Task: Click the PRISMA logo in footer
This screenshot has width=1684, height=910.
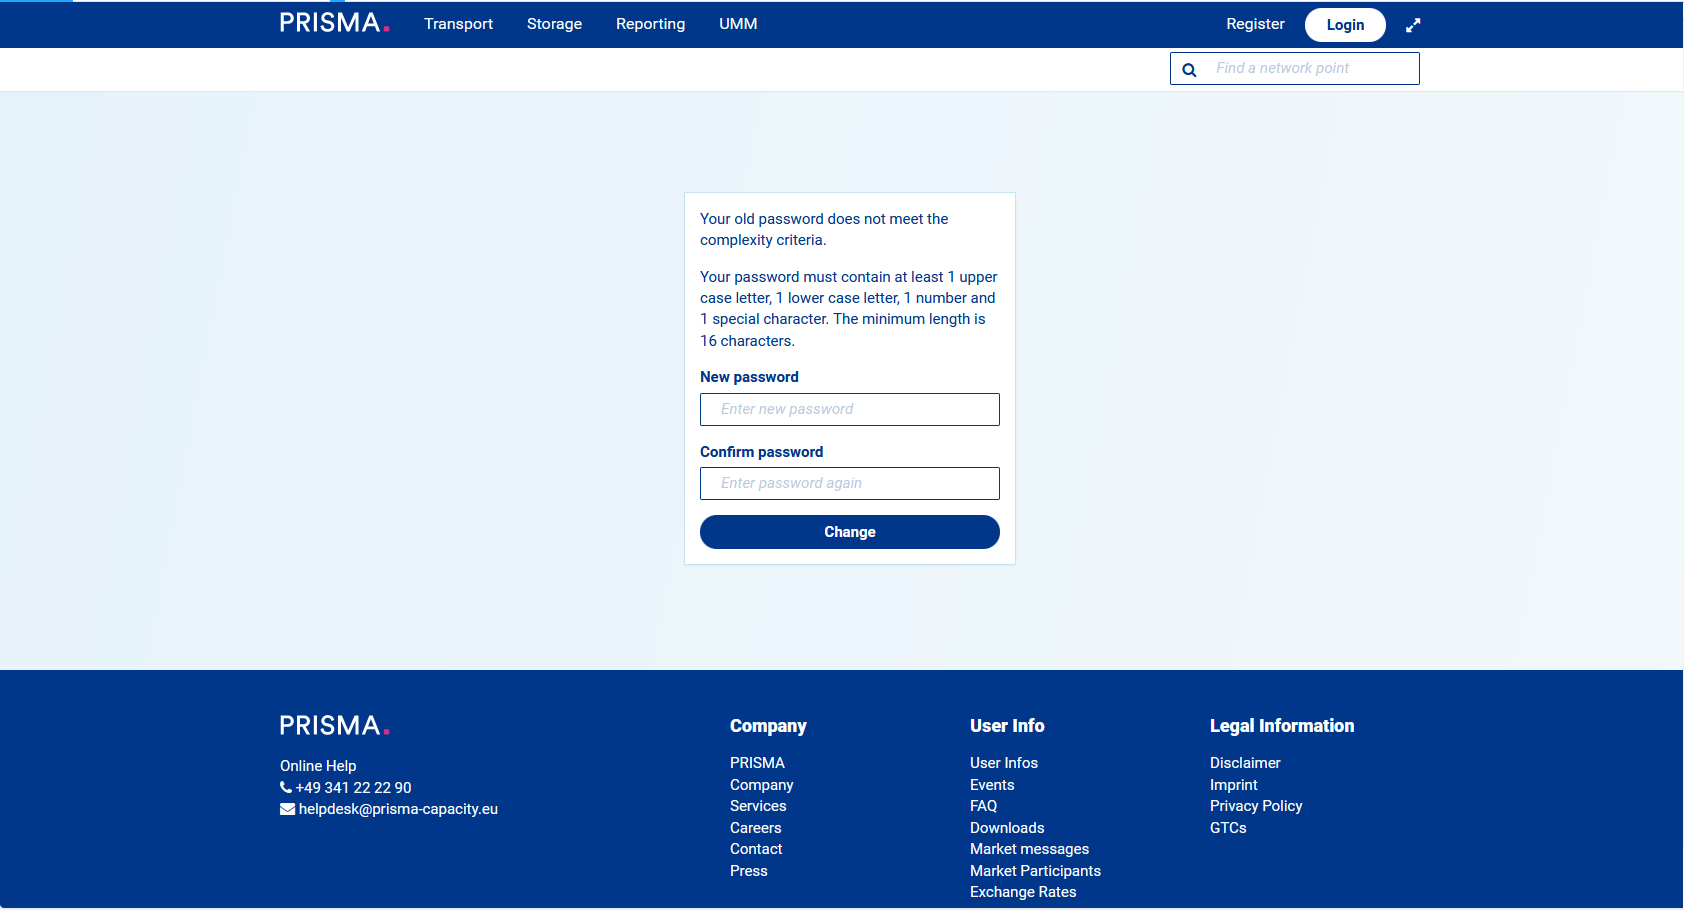Action: click(333, 726)
